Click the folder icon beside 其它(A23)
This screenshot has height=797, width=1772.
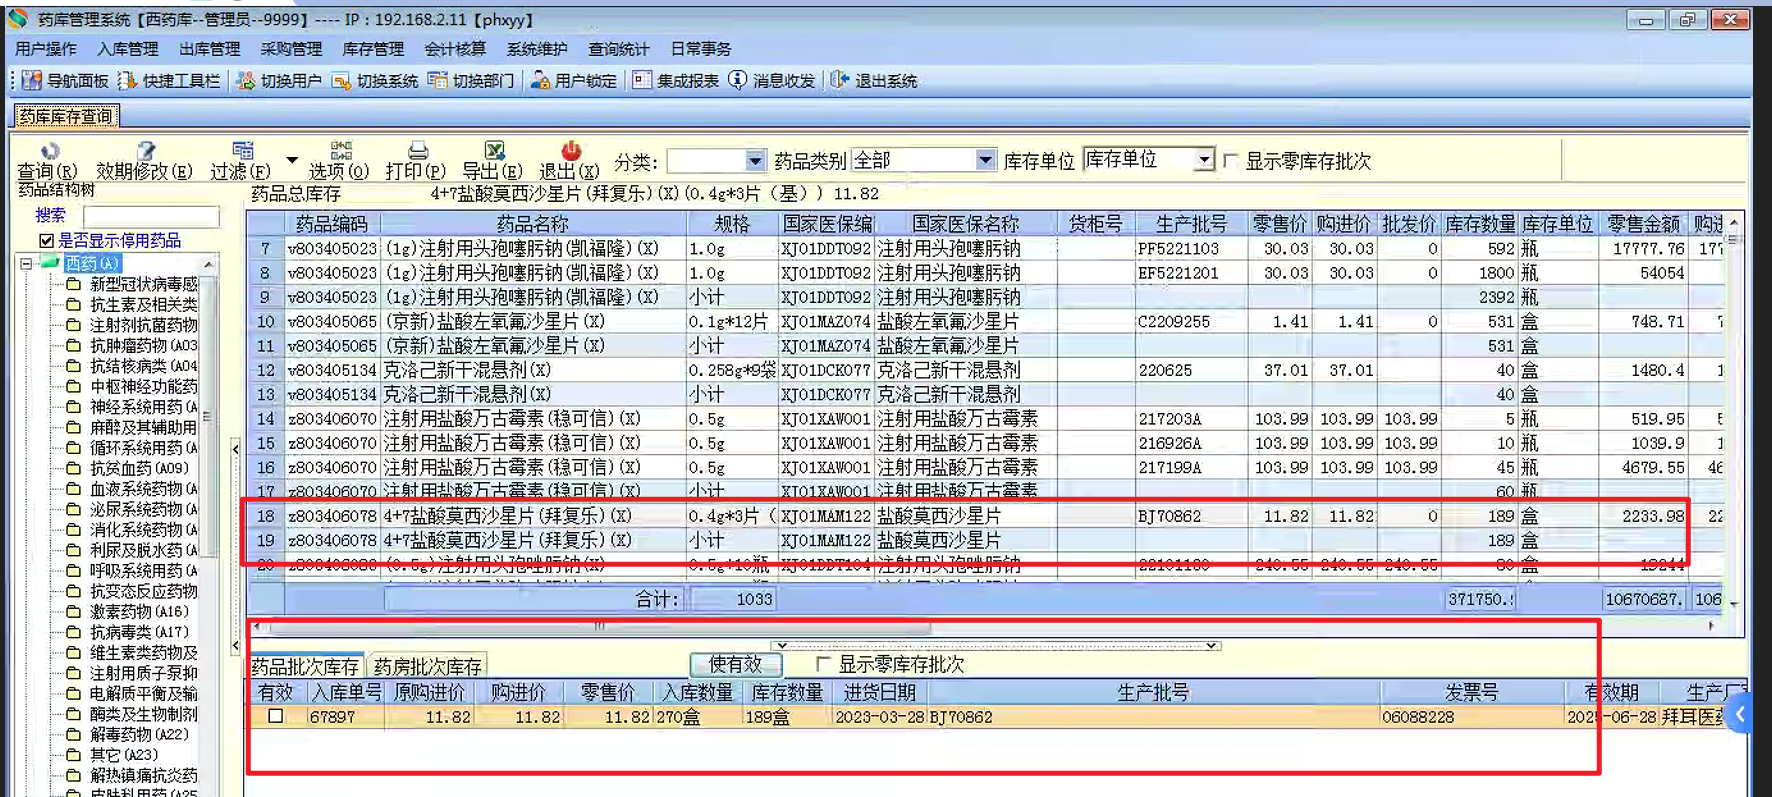click(73, 755)
